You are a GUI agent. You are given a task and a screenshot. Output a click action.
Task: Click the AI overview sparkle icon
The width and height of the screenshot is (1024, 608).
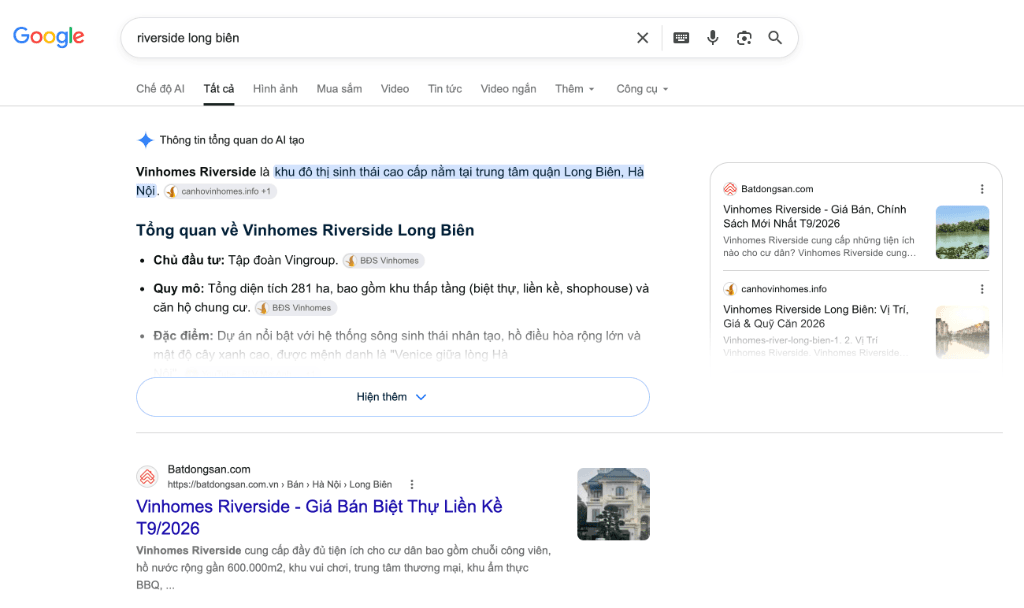[145, 140]
